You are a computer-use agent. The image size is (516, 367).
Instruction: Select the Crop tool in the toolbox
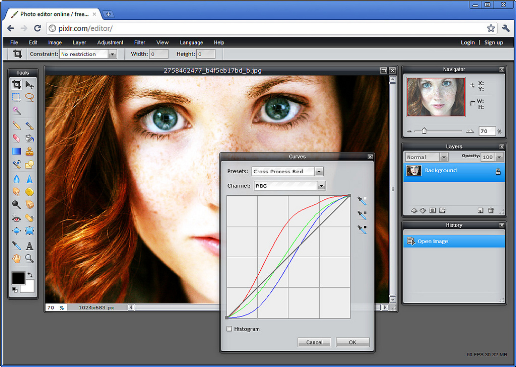click(x=16, y=85)
